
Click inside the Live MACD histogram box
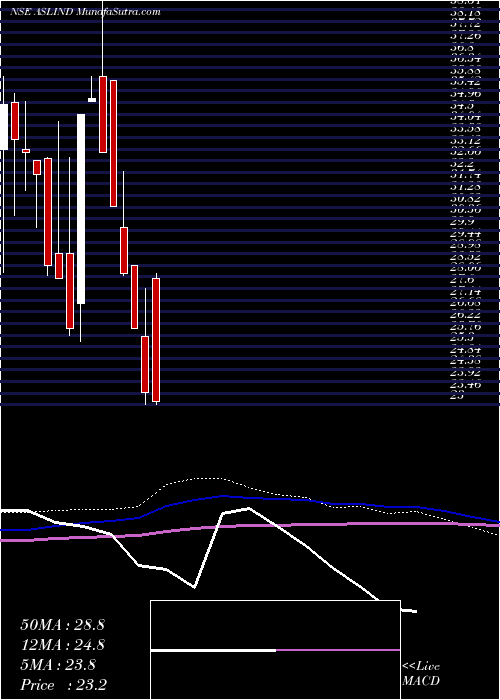click(275, 650)
